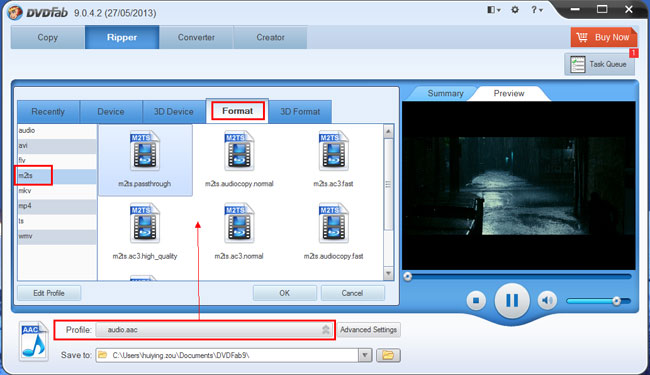650x375 pixels.
Task: Click profile list scrollbar up arrow
Action: pos(388,132)
